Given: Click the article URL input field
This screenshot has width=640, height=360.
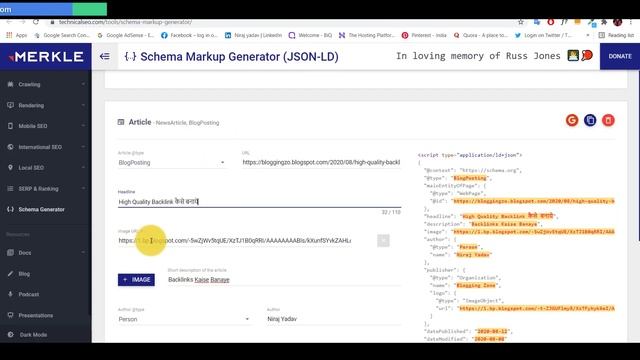Looking at the screenshot, I should (321, 162).
